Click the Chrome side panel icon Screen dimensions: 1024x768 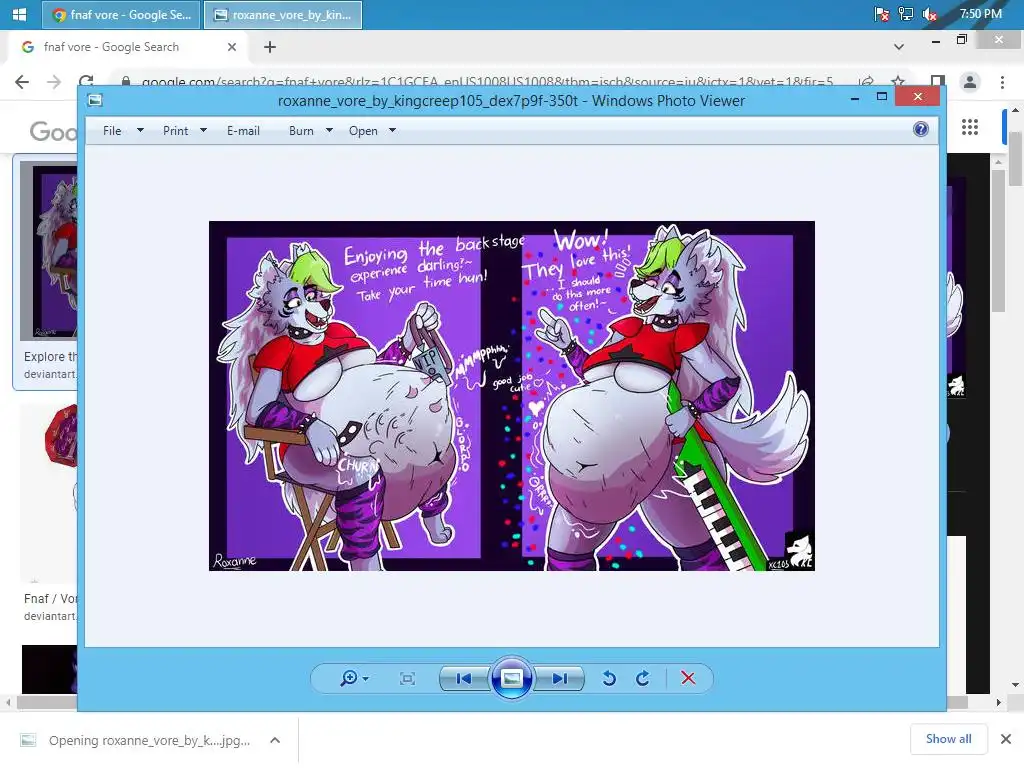(938, 82)
